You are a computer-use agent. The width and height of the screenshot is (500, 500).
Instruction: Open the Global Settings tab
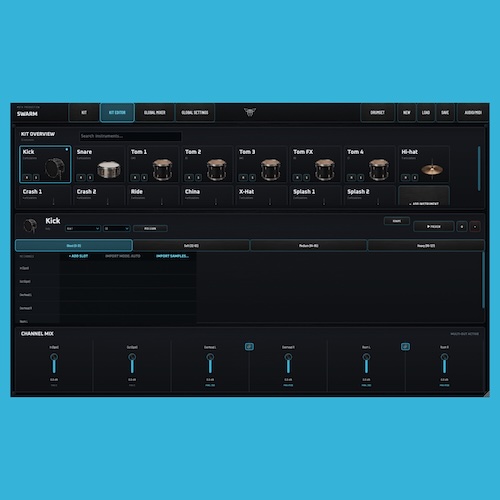click(x=195, y=113)
